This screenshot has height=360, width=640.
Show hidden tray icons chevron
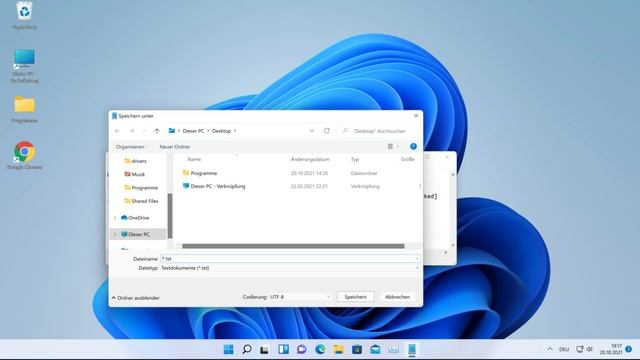click(x=550, y=349)
